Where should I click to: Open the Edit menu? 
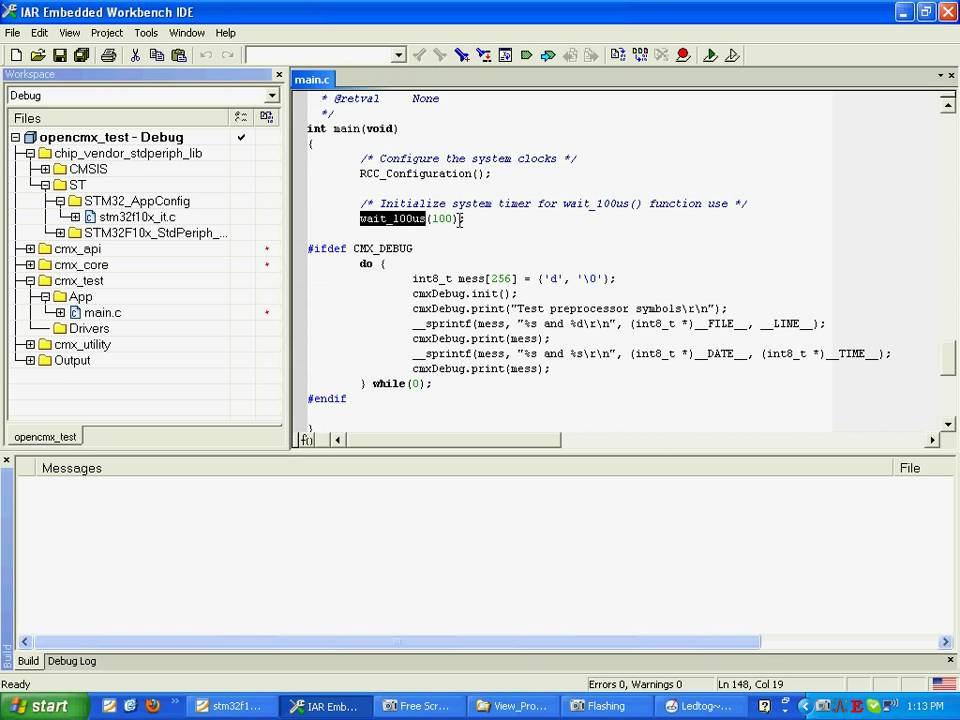click(x=39, y=33)
